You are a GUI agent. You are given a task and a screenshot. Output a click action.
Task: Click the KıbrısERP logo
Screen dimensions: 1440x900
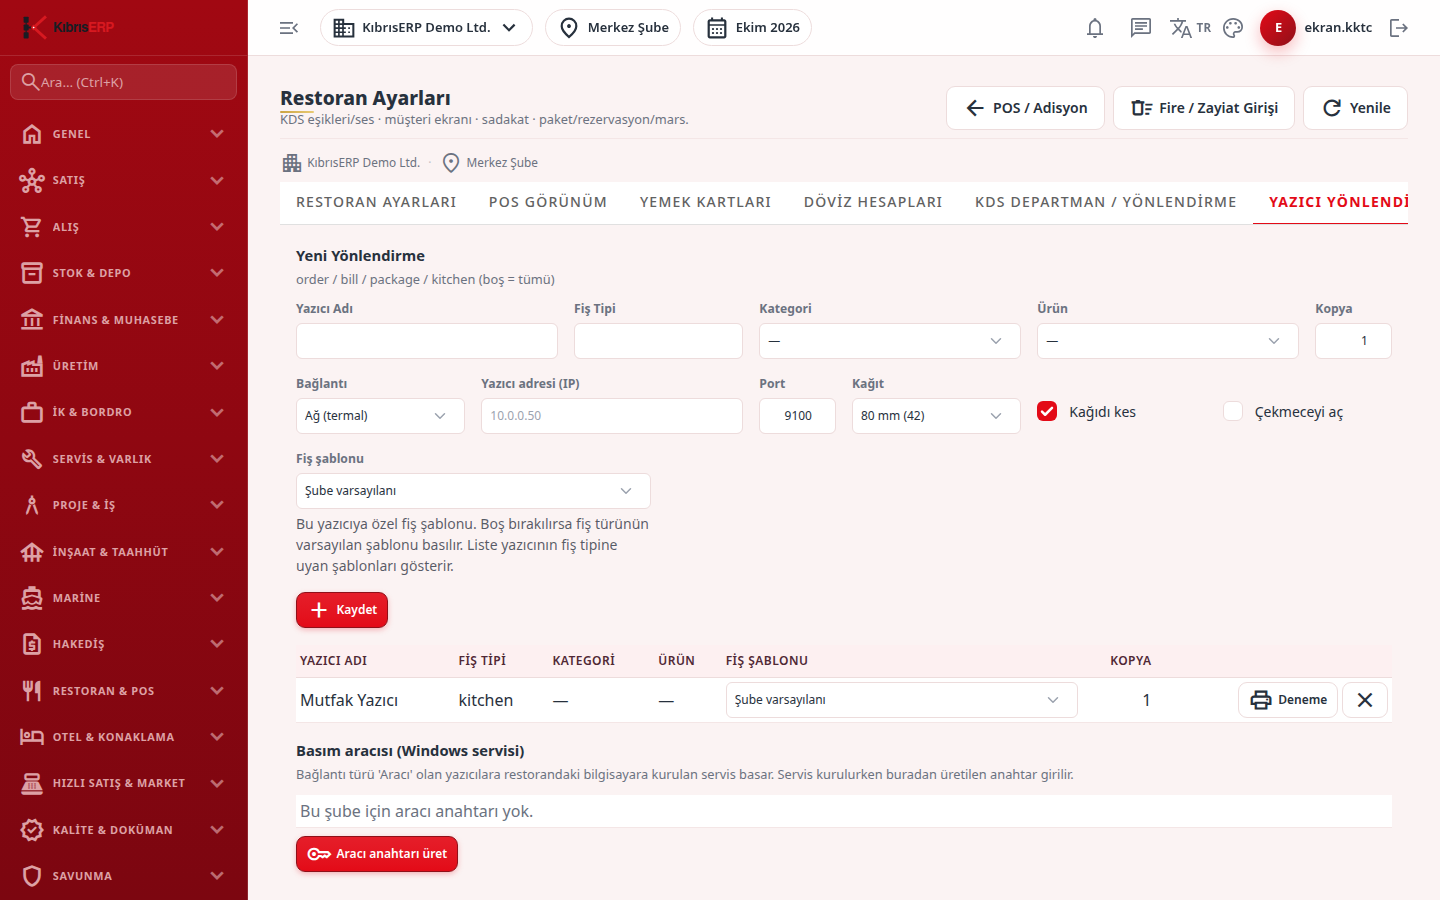point(68,27)
